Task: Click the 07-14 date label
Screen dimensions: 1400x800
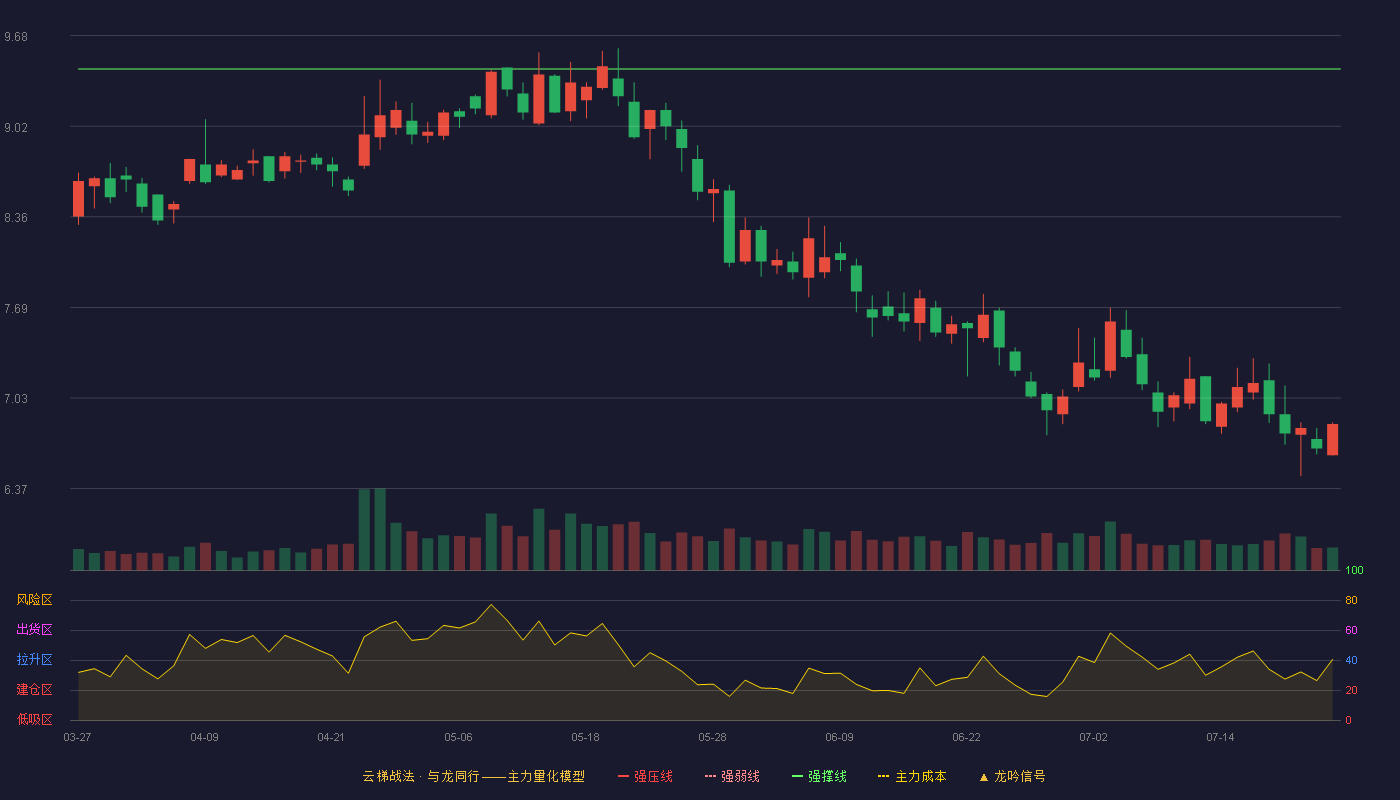Action: pos(1220,737)
